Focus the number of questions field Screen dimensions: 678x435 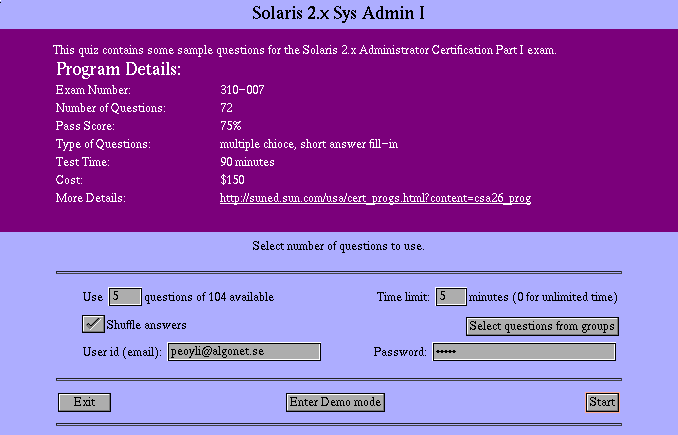click(x=125, y=297)
